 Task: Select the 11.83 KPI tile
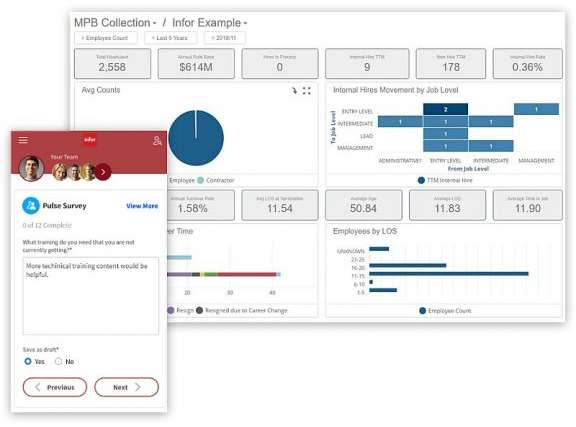click(x=447, y=205)
